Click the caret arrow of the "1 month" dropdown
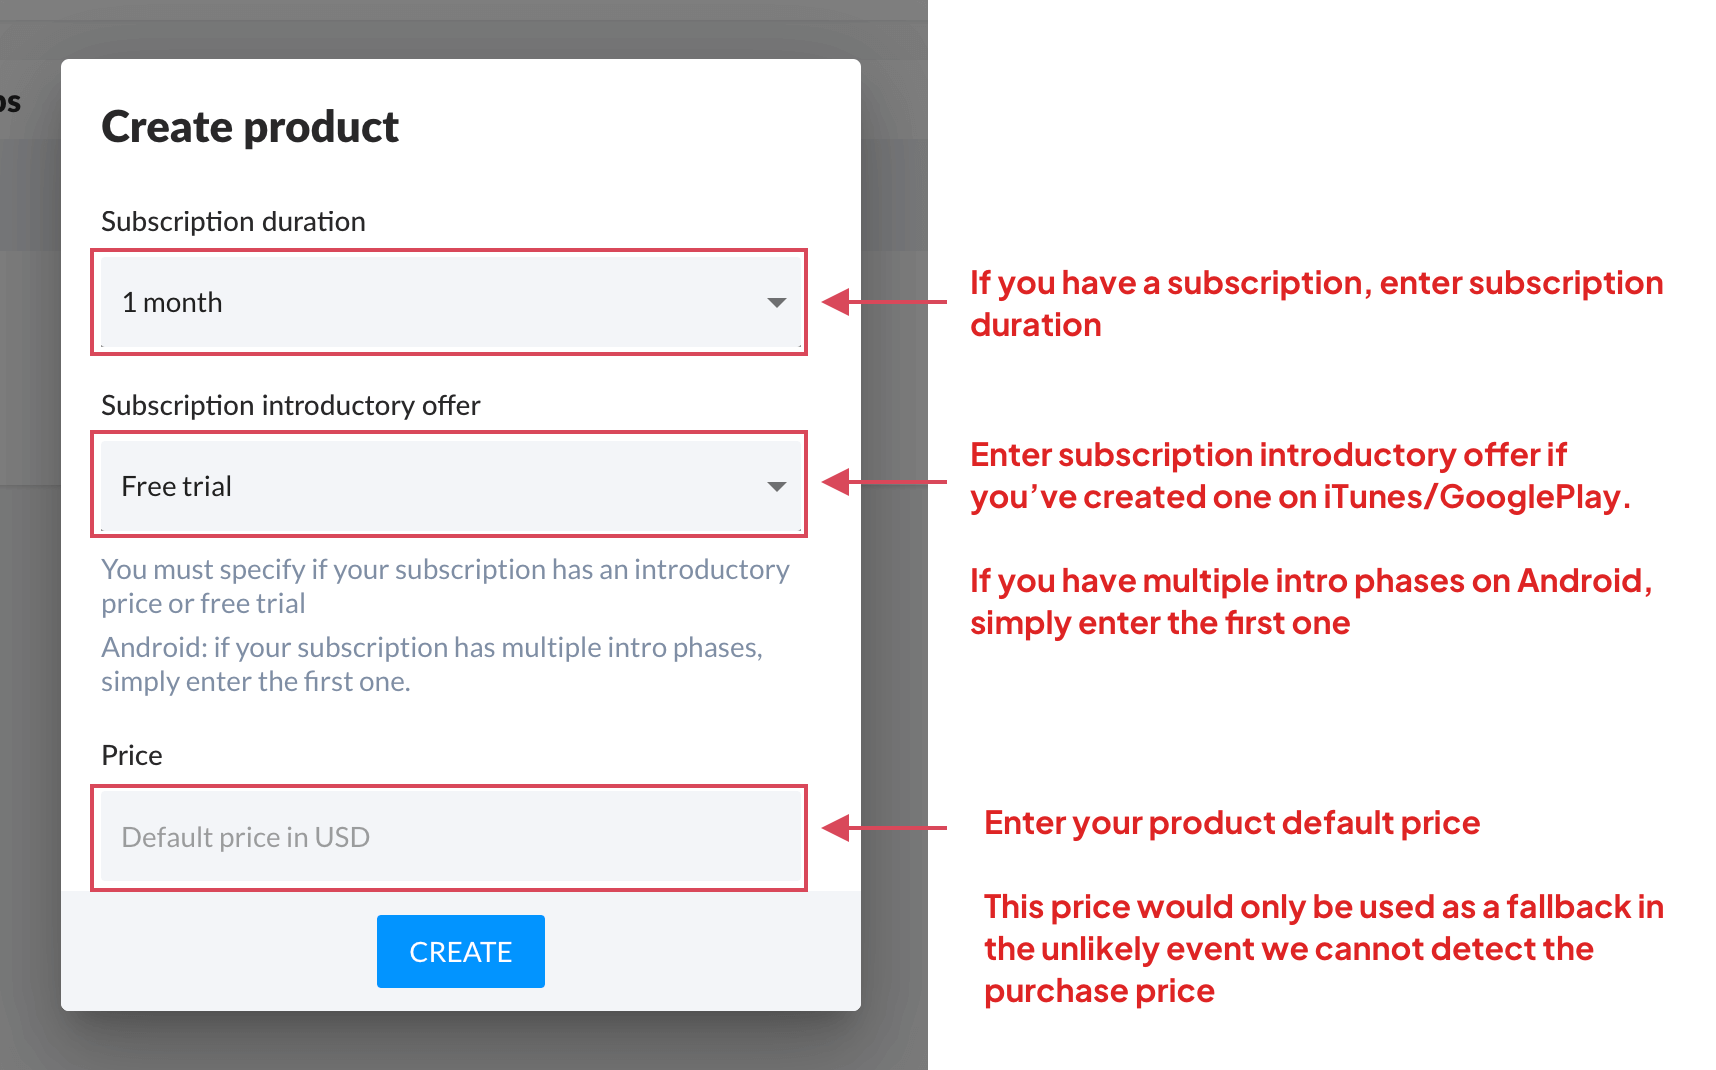The image size is (1716, 1070). tap(776, 303)
